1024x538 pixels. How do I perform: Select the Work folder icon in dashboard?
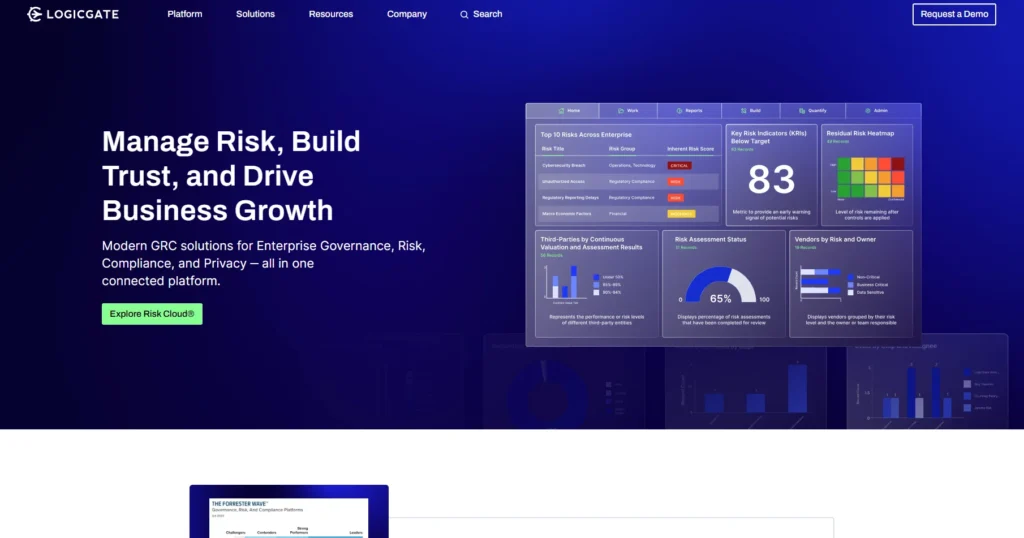pos(621,111)
